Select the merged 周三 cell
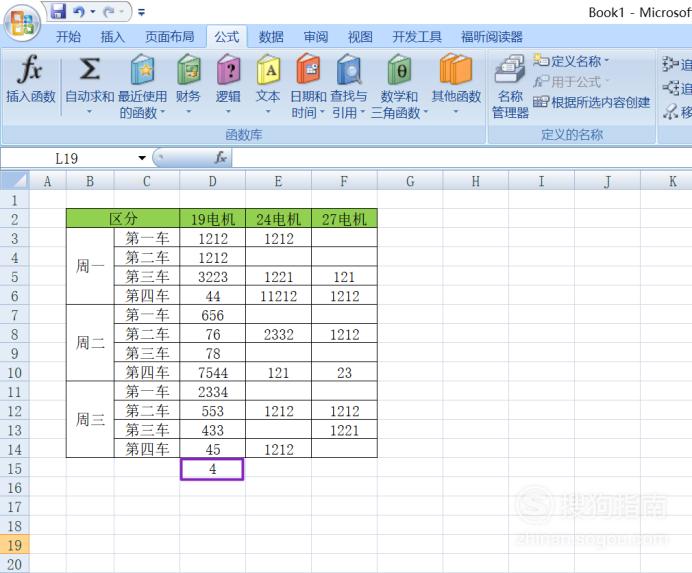The width and height of the screenshot is (692, 573). [x=90, y=419]
